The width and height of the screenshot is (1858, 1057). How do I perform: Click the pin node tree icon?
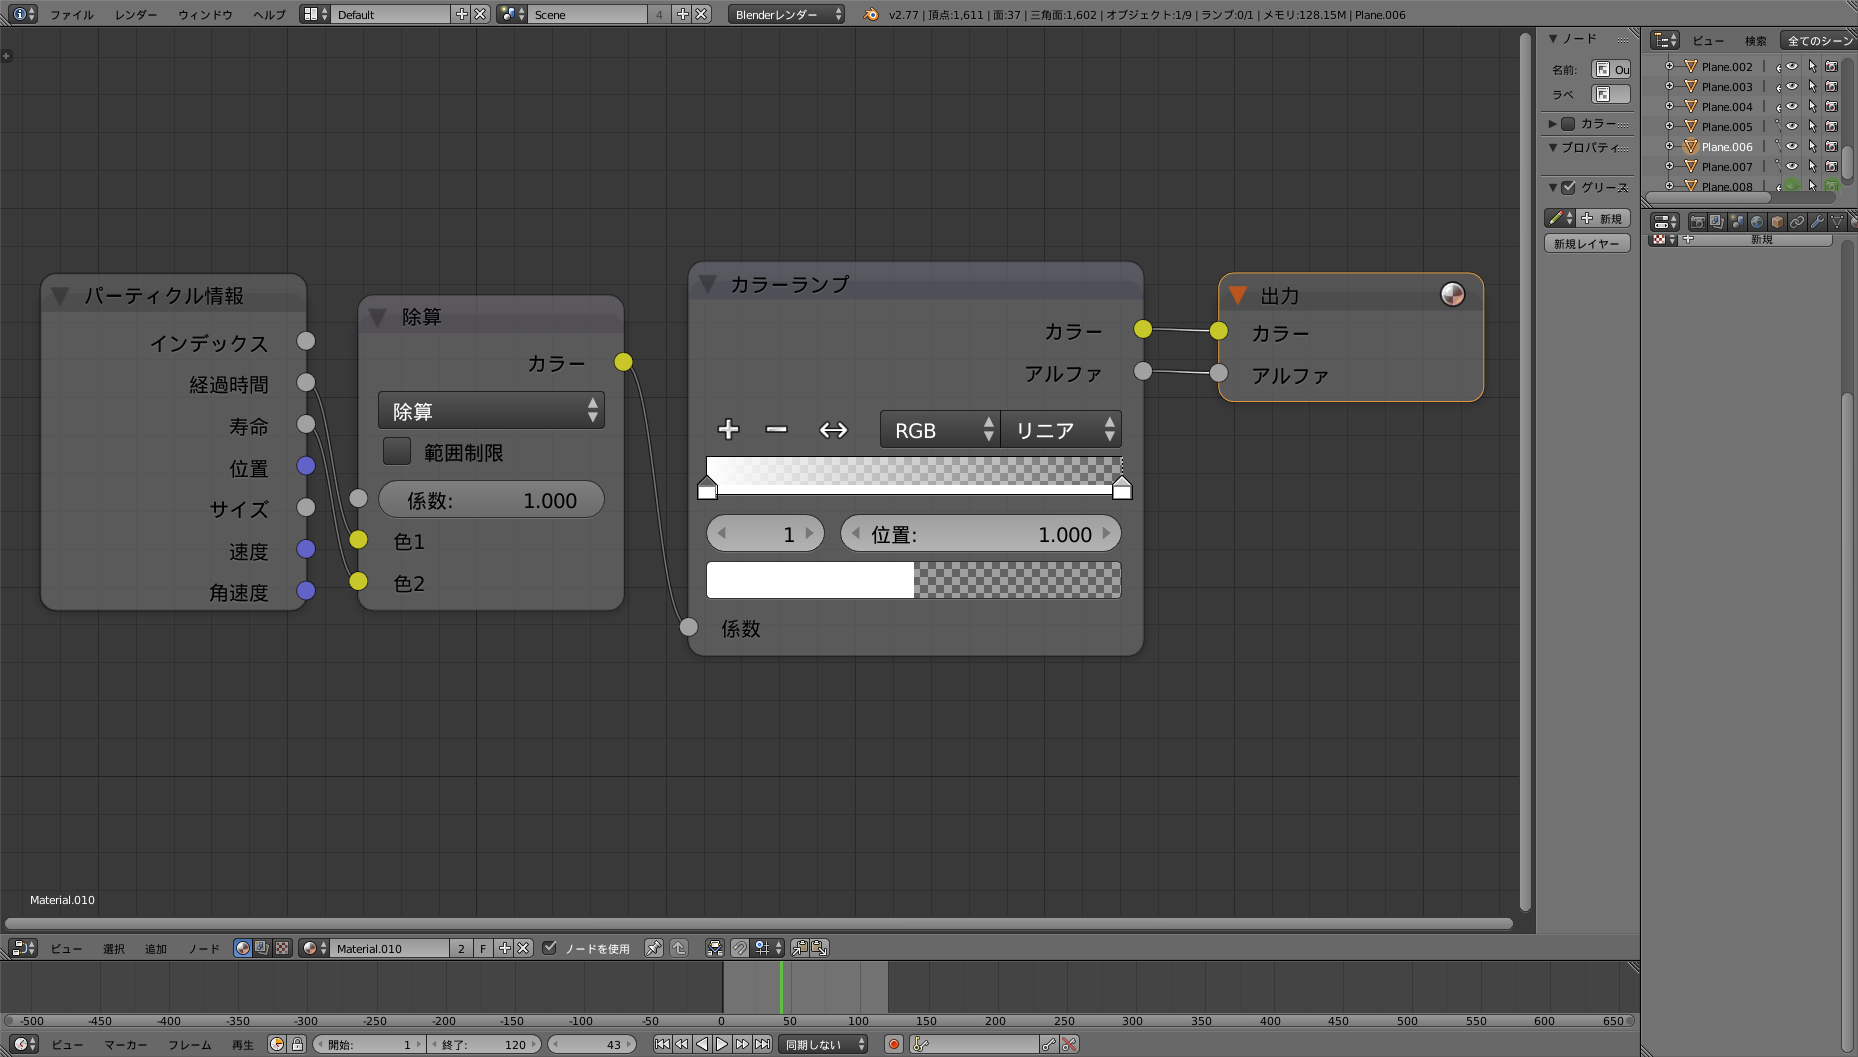pyautogui.click(x=654, y=948)
